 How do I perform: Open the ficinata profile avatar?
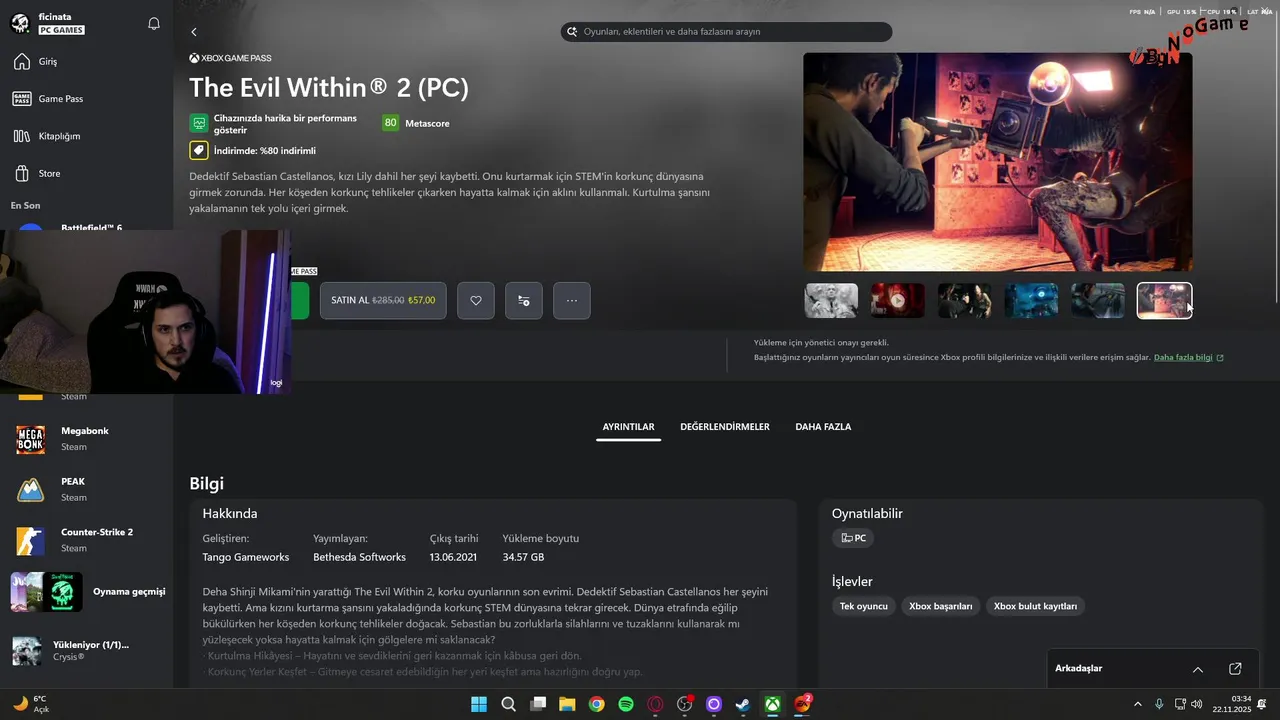click(x=19, y=24)
